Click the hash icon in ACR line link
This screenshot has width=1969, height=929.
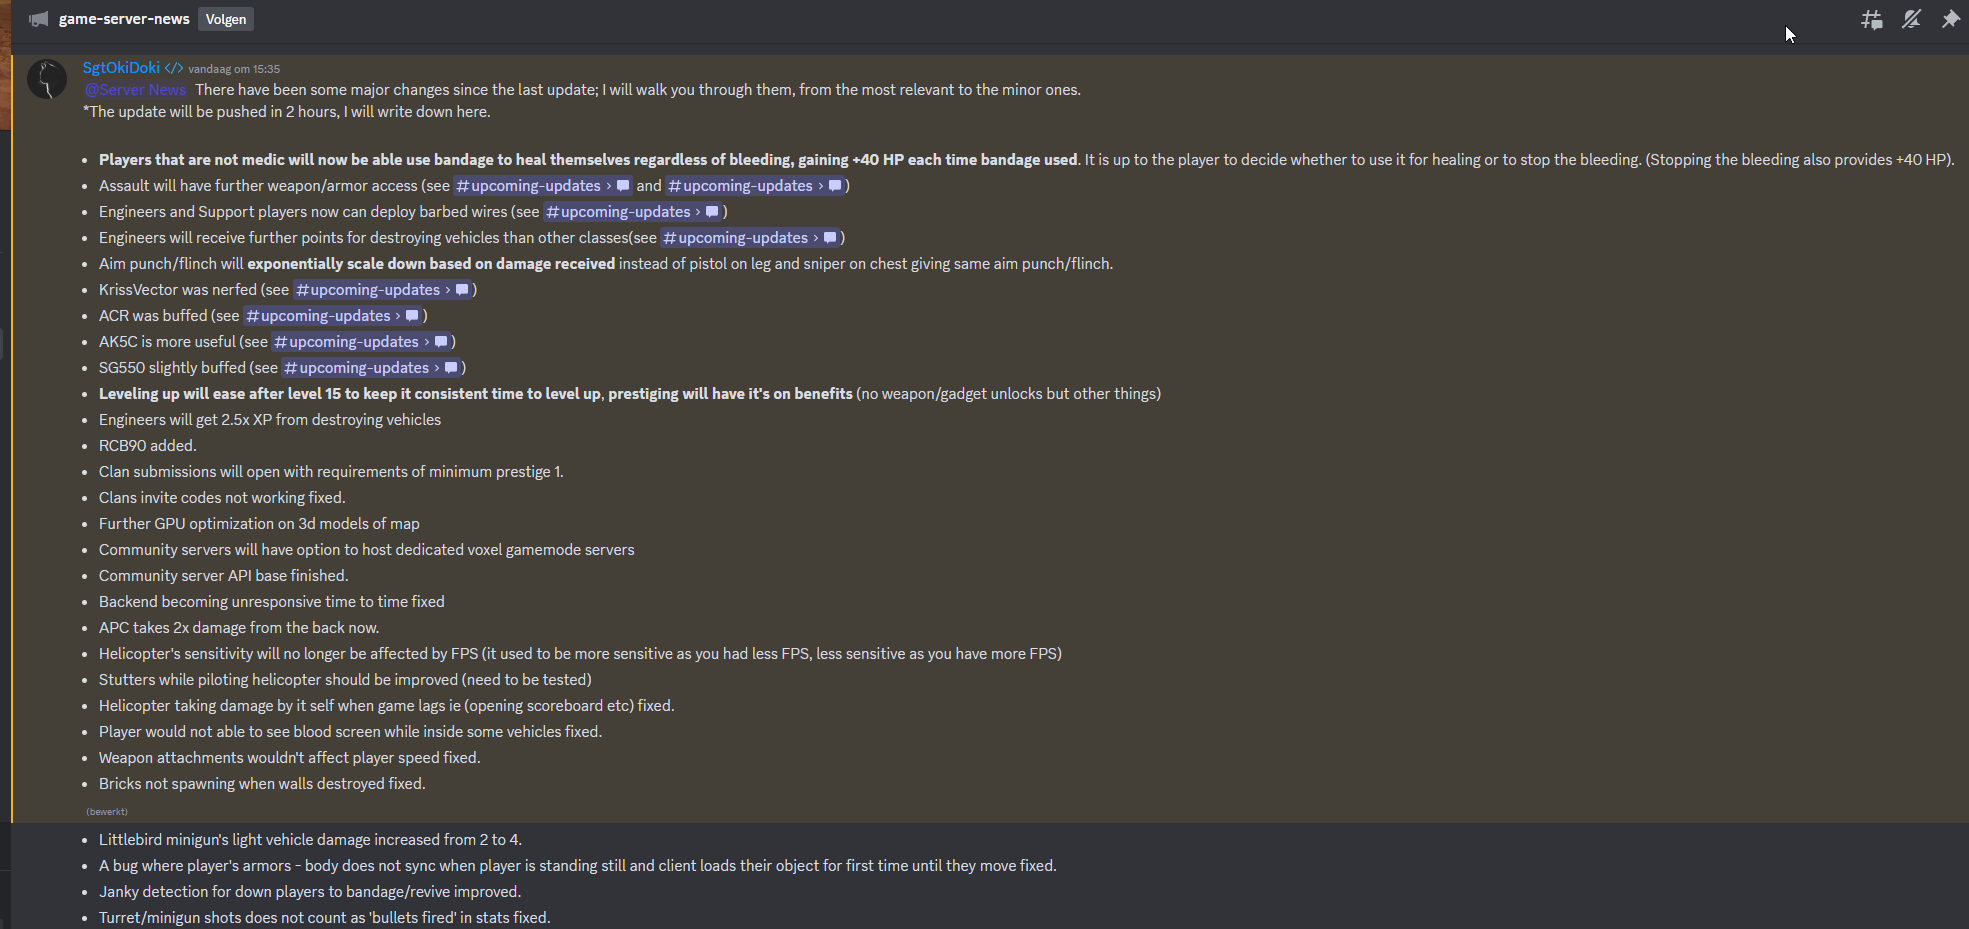[x=253, y=316]
